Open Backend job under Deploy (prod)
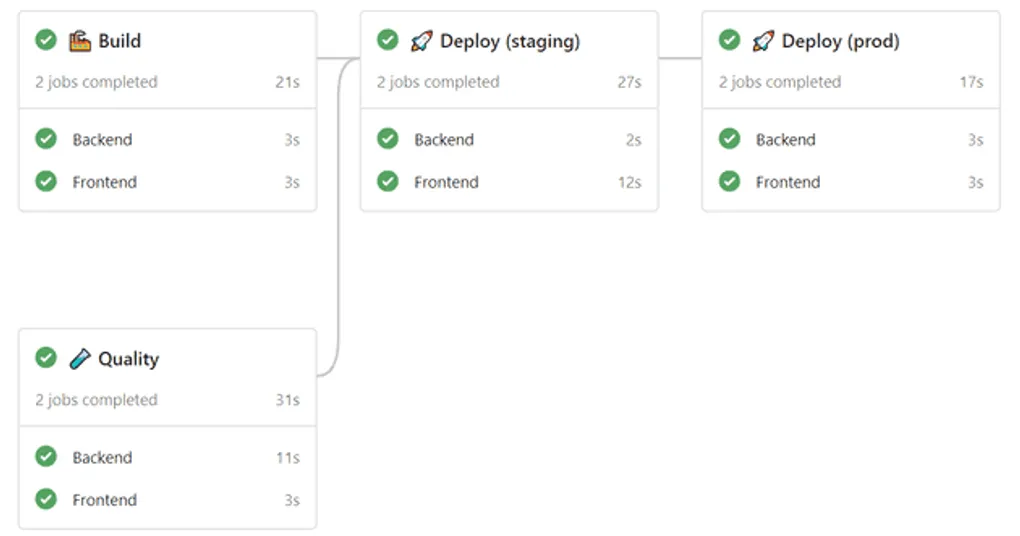The height and width of the screenshot is (536, 1020). pyautogui.click(x=851, y=139)
